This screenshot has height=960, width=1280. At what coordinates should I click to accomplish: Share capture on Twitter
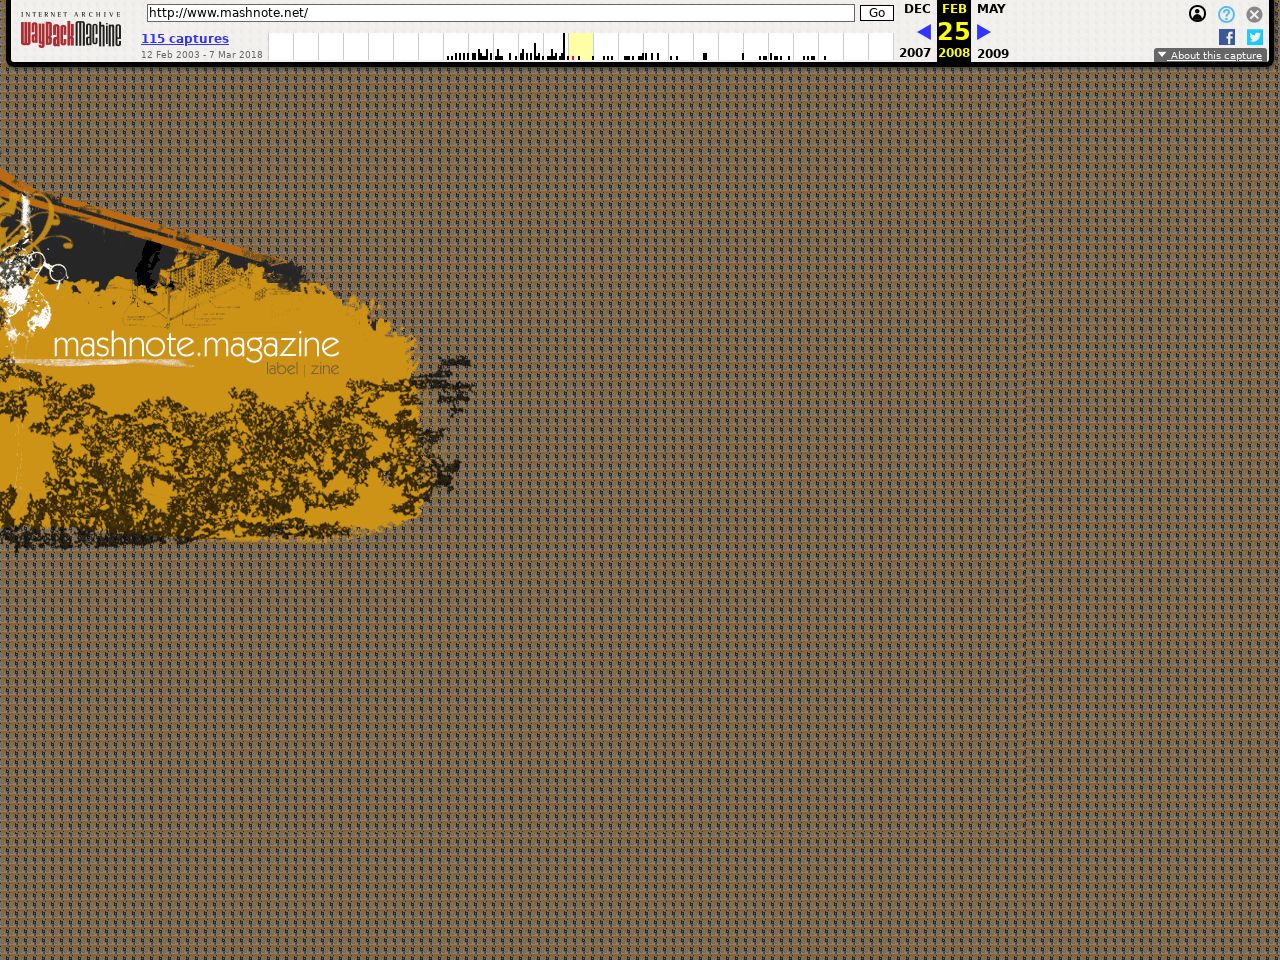[x=1255, y=37]
